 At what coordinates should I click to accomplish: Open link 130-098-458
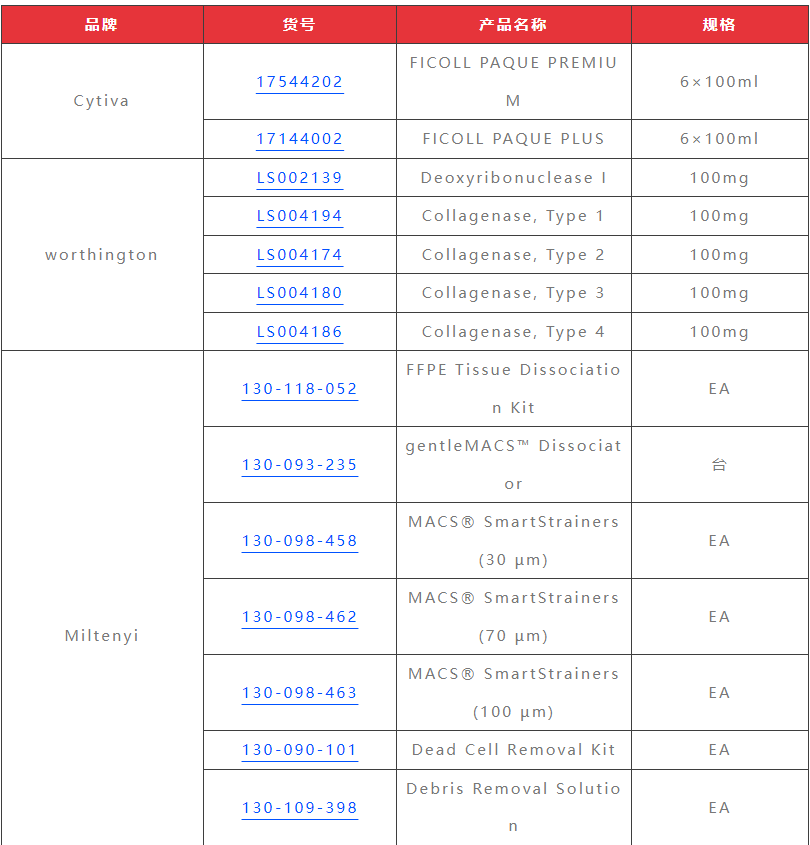pyautogui.click(x=299, y=541)
